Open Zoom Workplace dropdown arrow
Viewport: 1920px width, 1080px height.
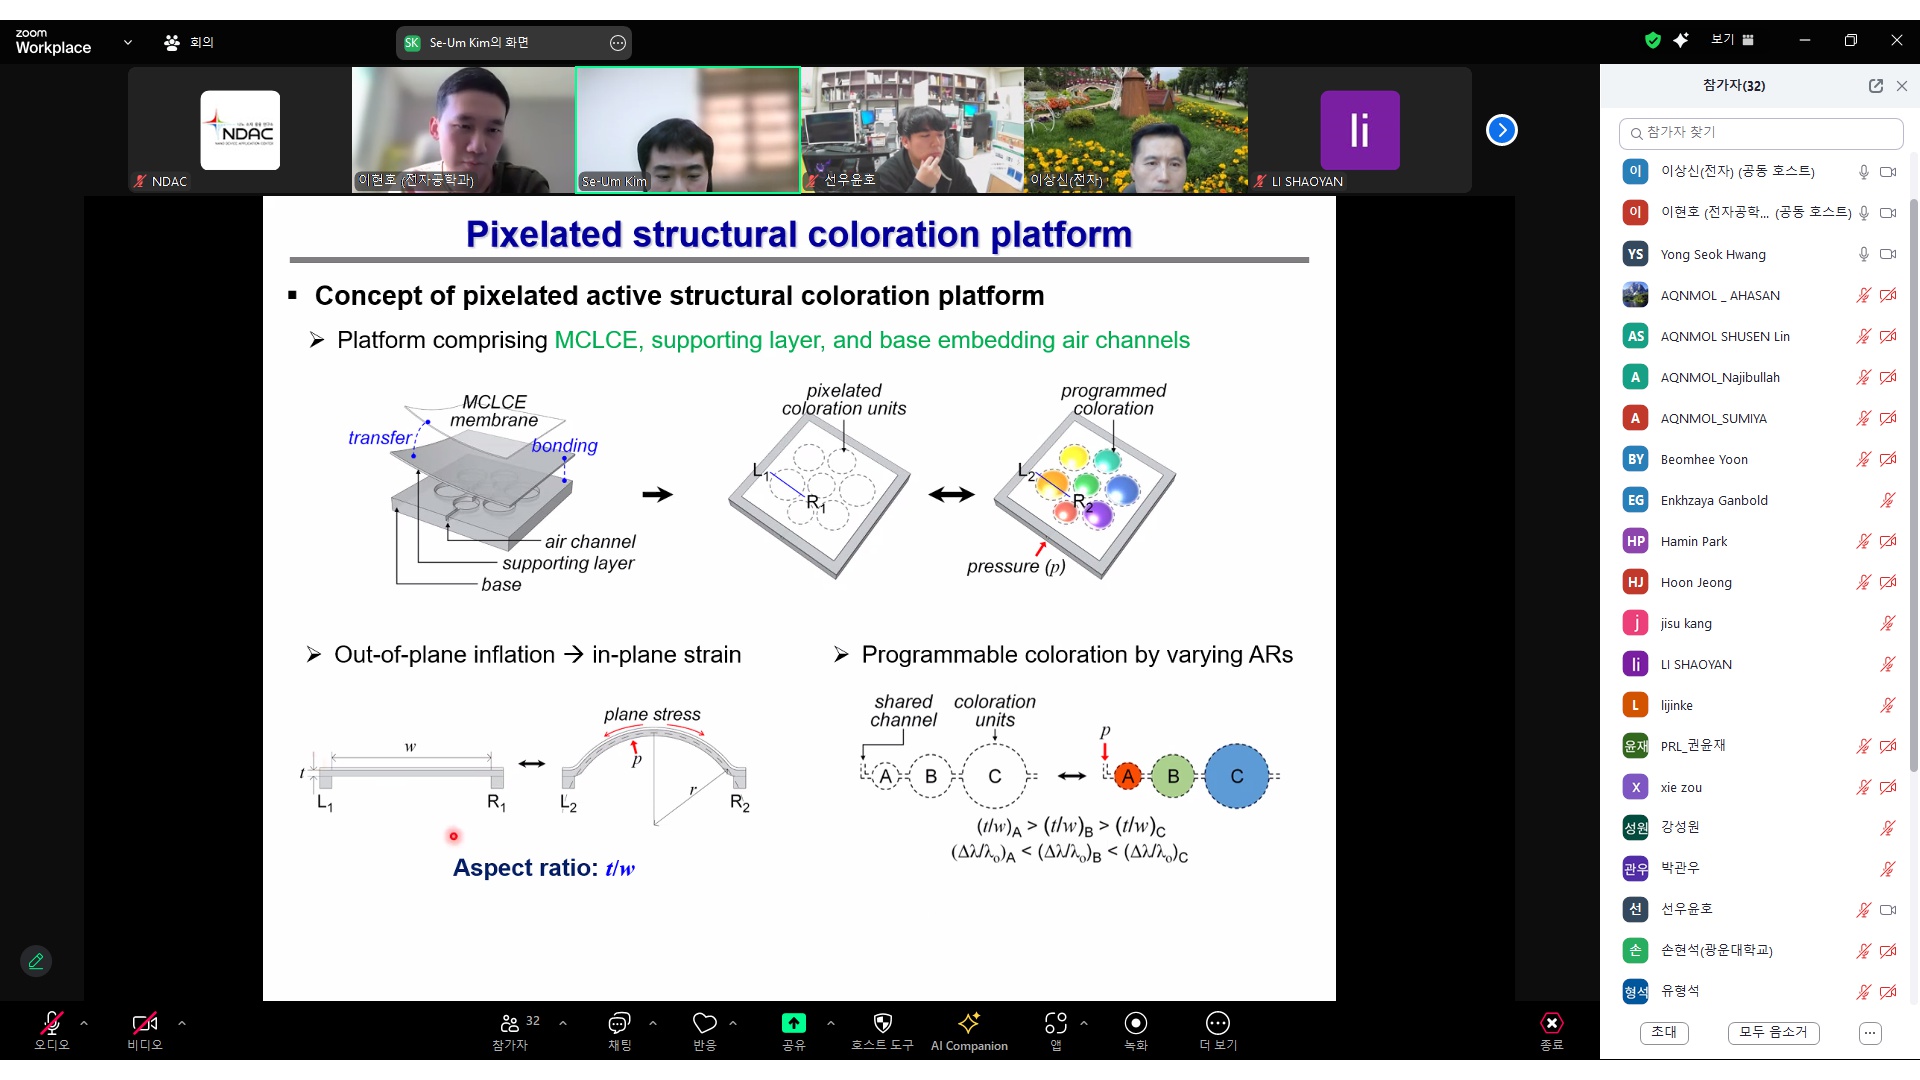128,42
